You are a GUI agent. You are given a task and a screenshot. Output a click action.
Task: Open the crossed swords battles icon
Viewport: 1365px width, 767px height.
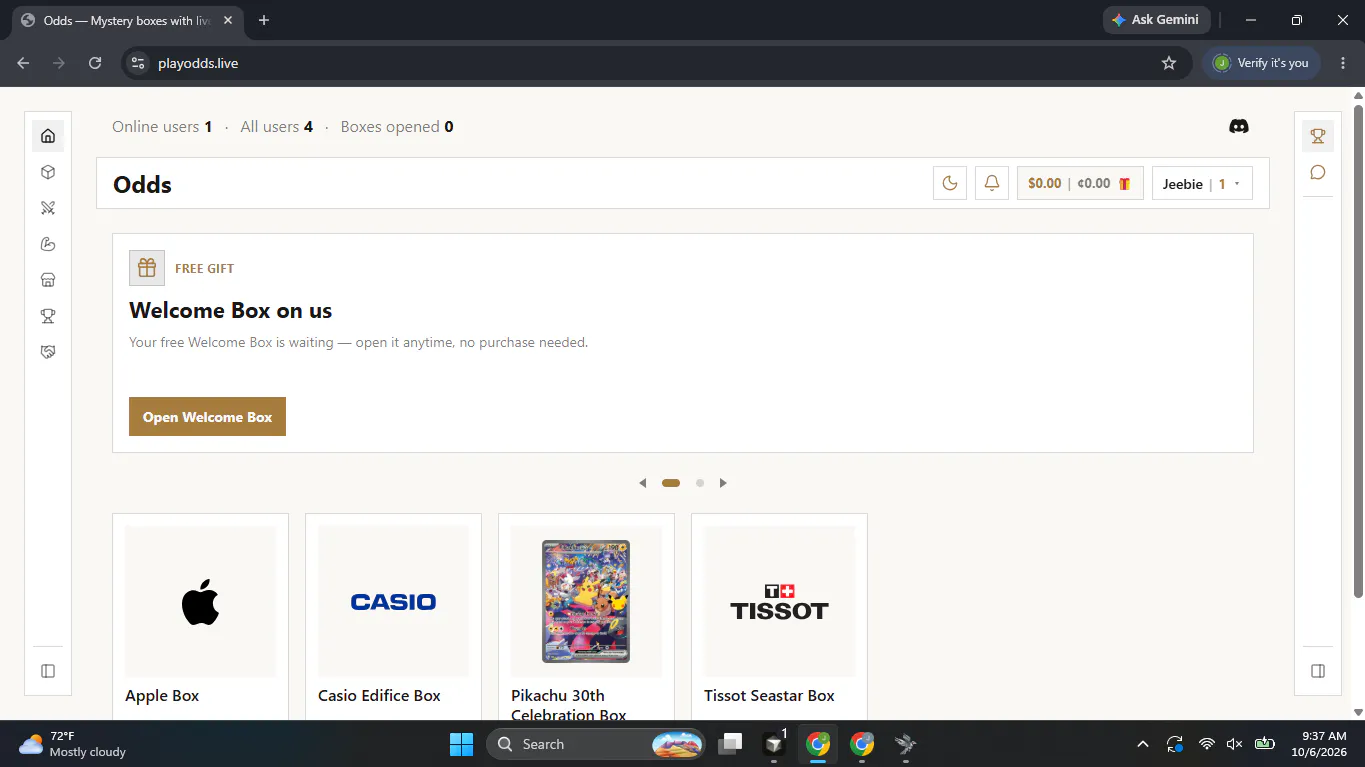[x=48, y=208]
